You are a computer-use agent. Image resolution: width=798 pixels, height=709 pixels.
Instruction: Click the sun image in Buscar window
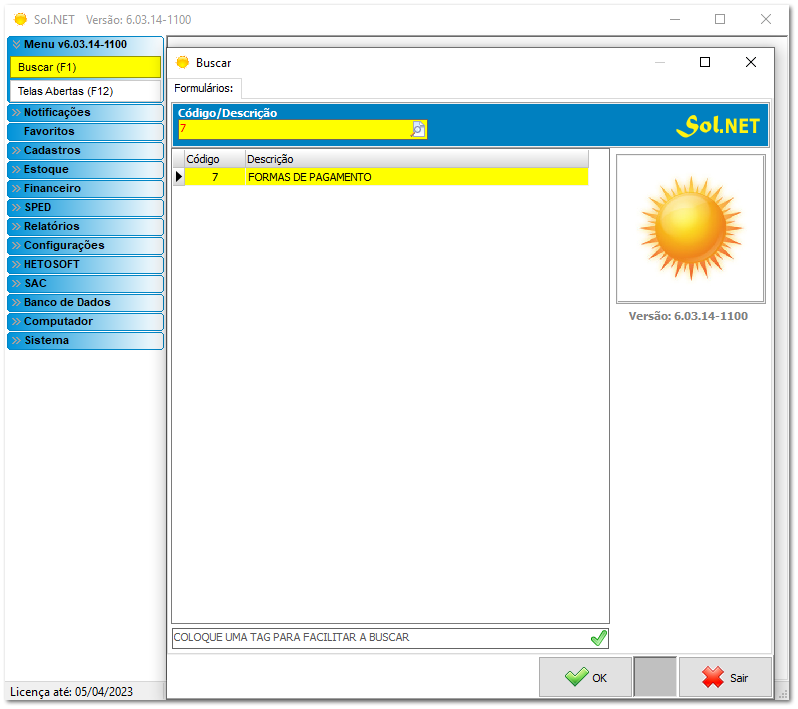click(x=691, y=229)
